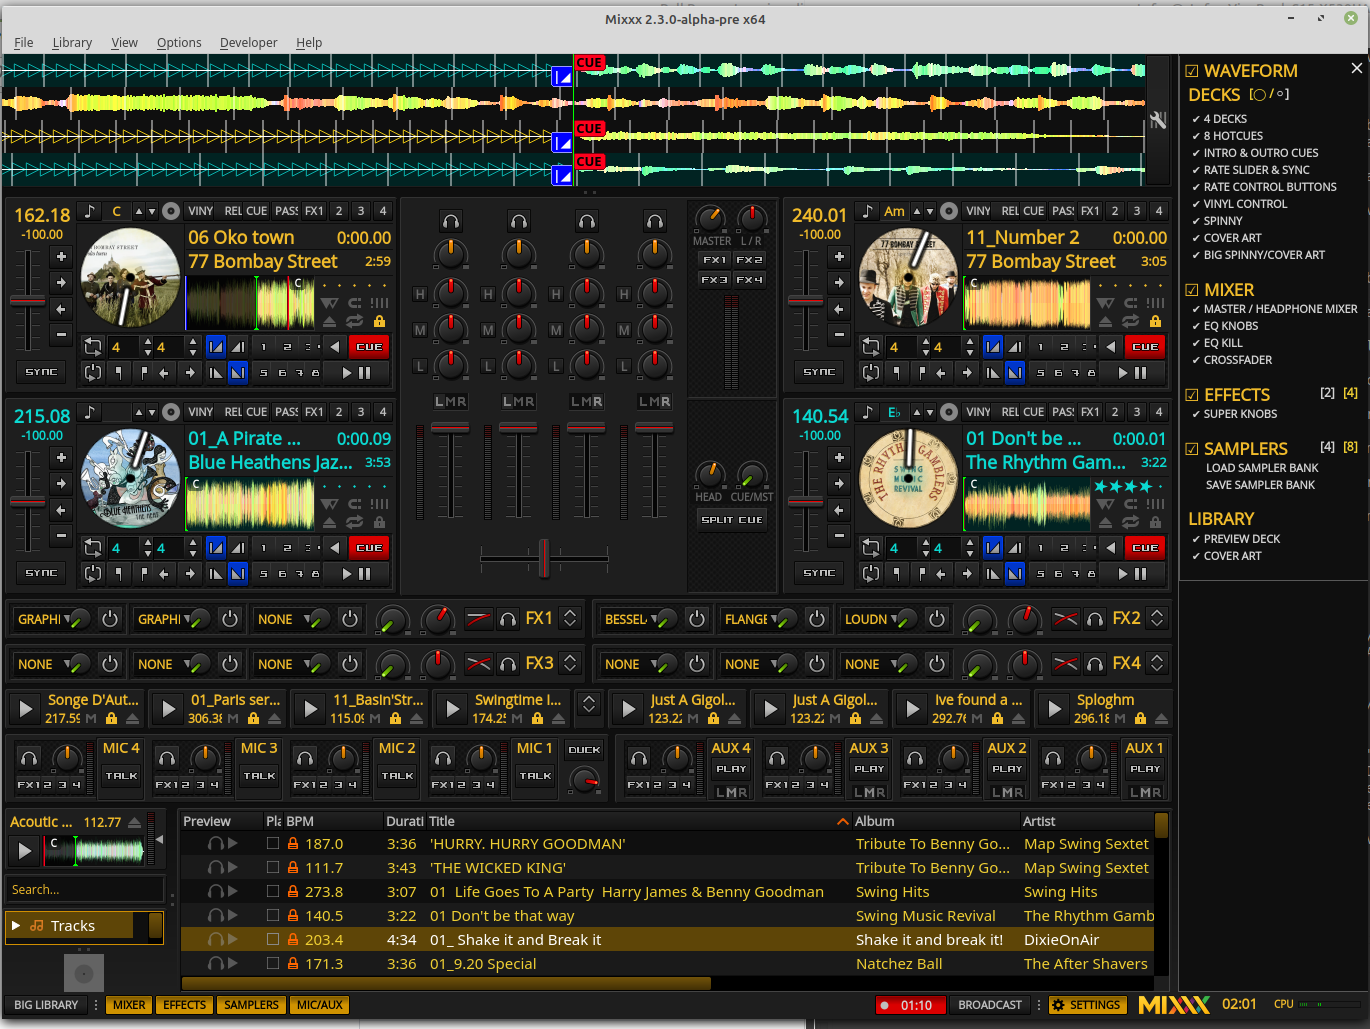
Task: Adjust the rate slider on the 06 Oko town deck
Action: 28,300
